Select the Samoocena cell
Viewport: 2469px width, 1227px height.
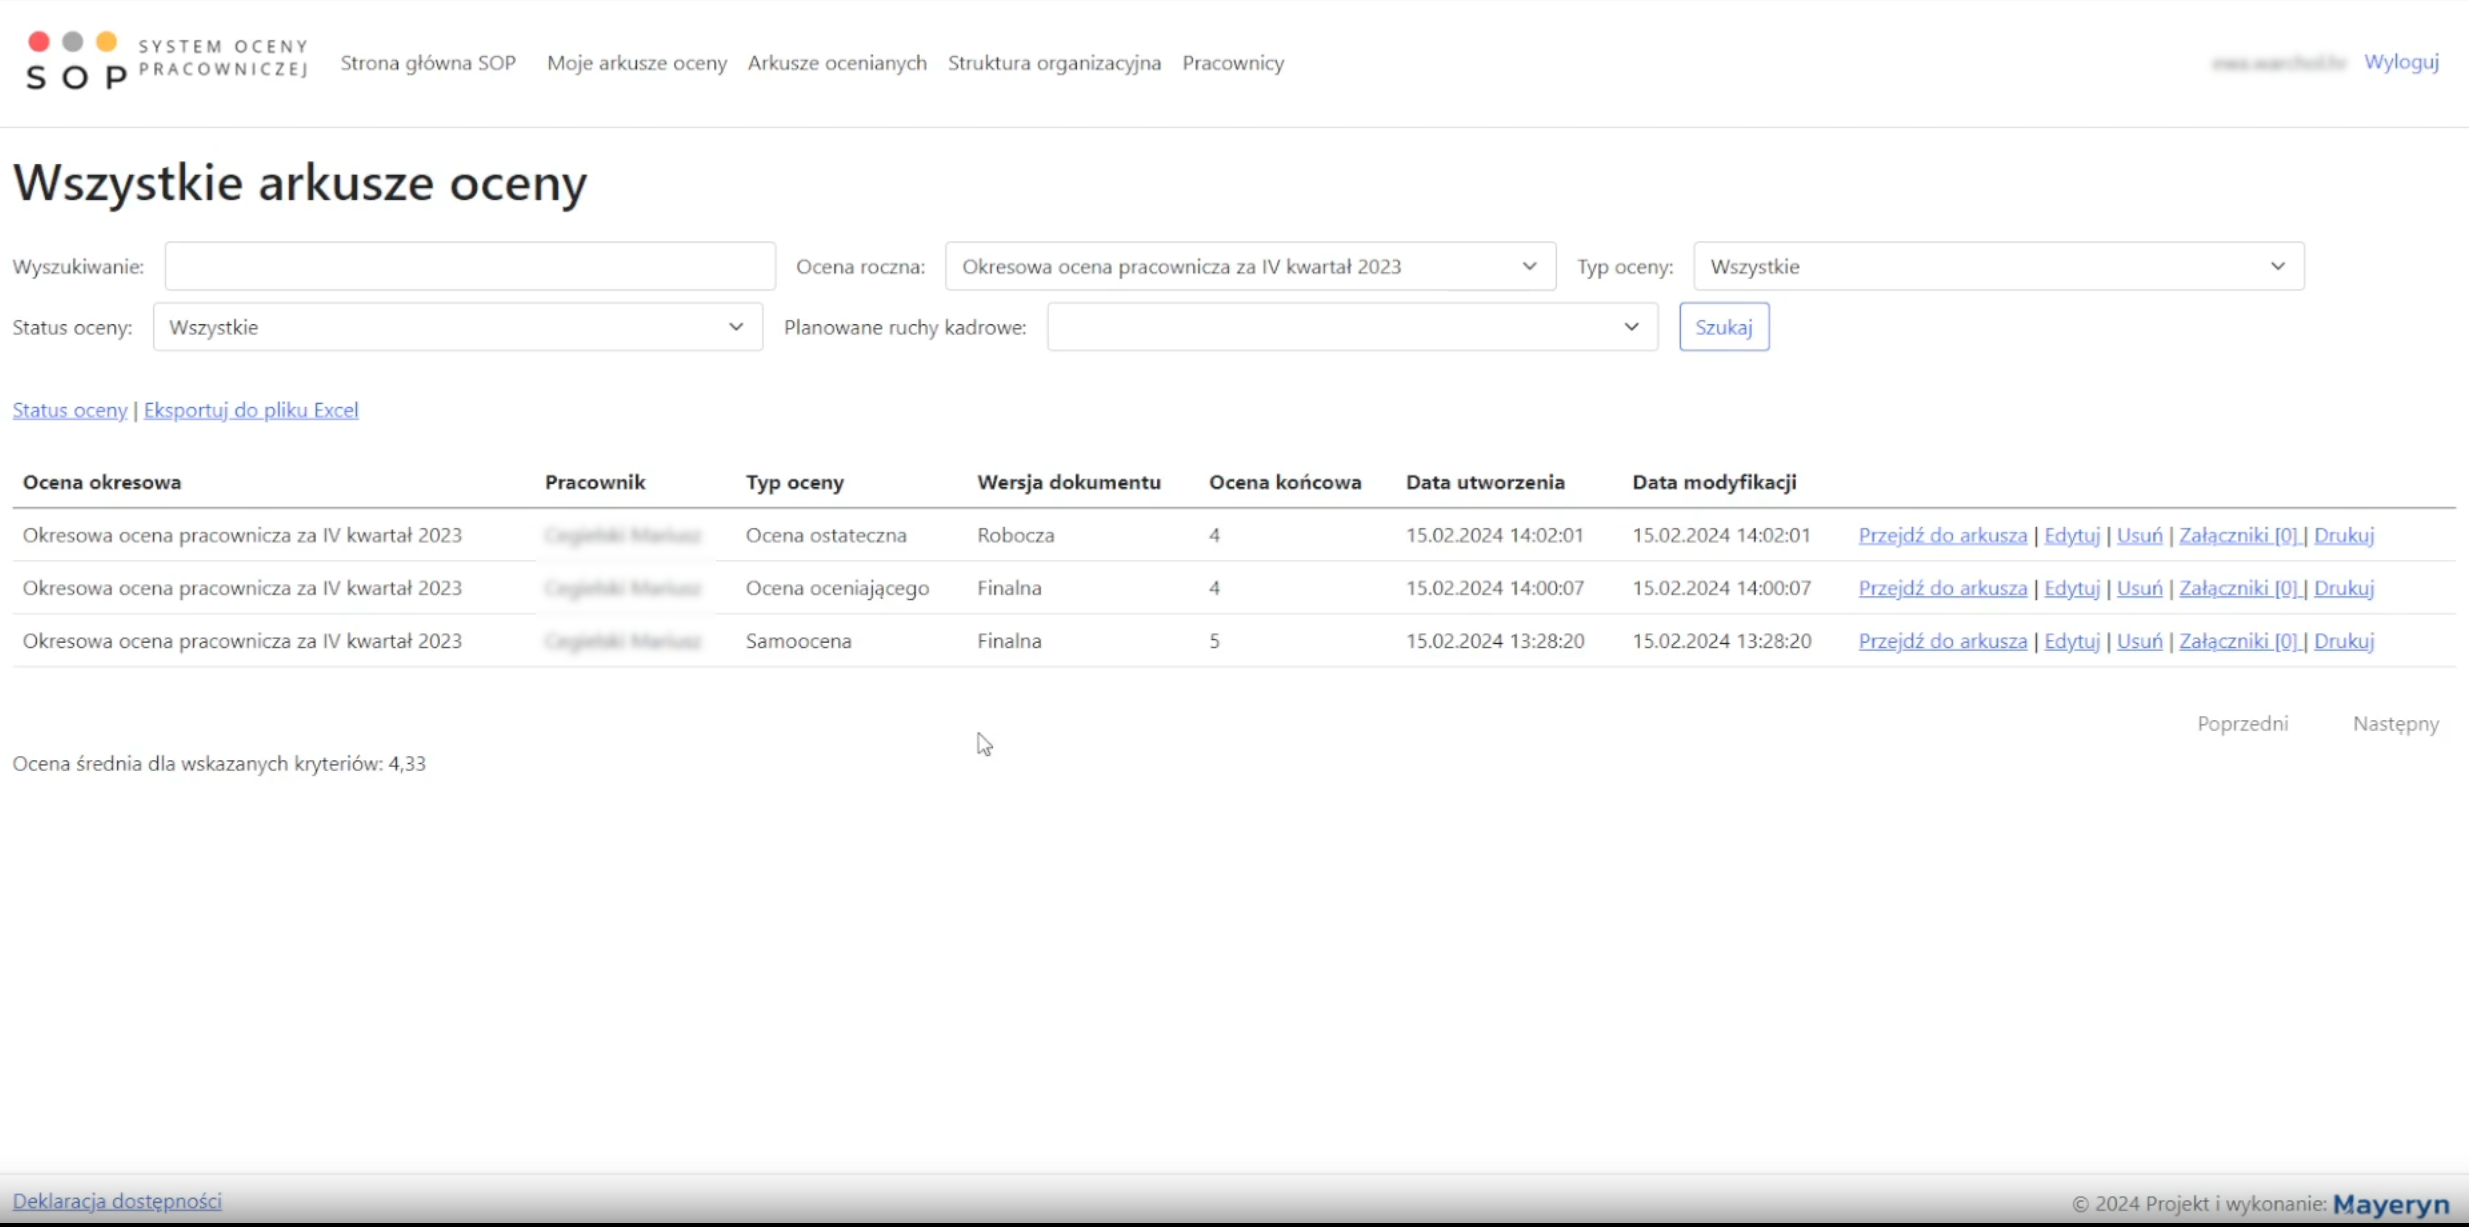coord(798,641)
